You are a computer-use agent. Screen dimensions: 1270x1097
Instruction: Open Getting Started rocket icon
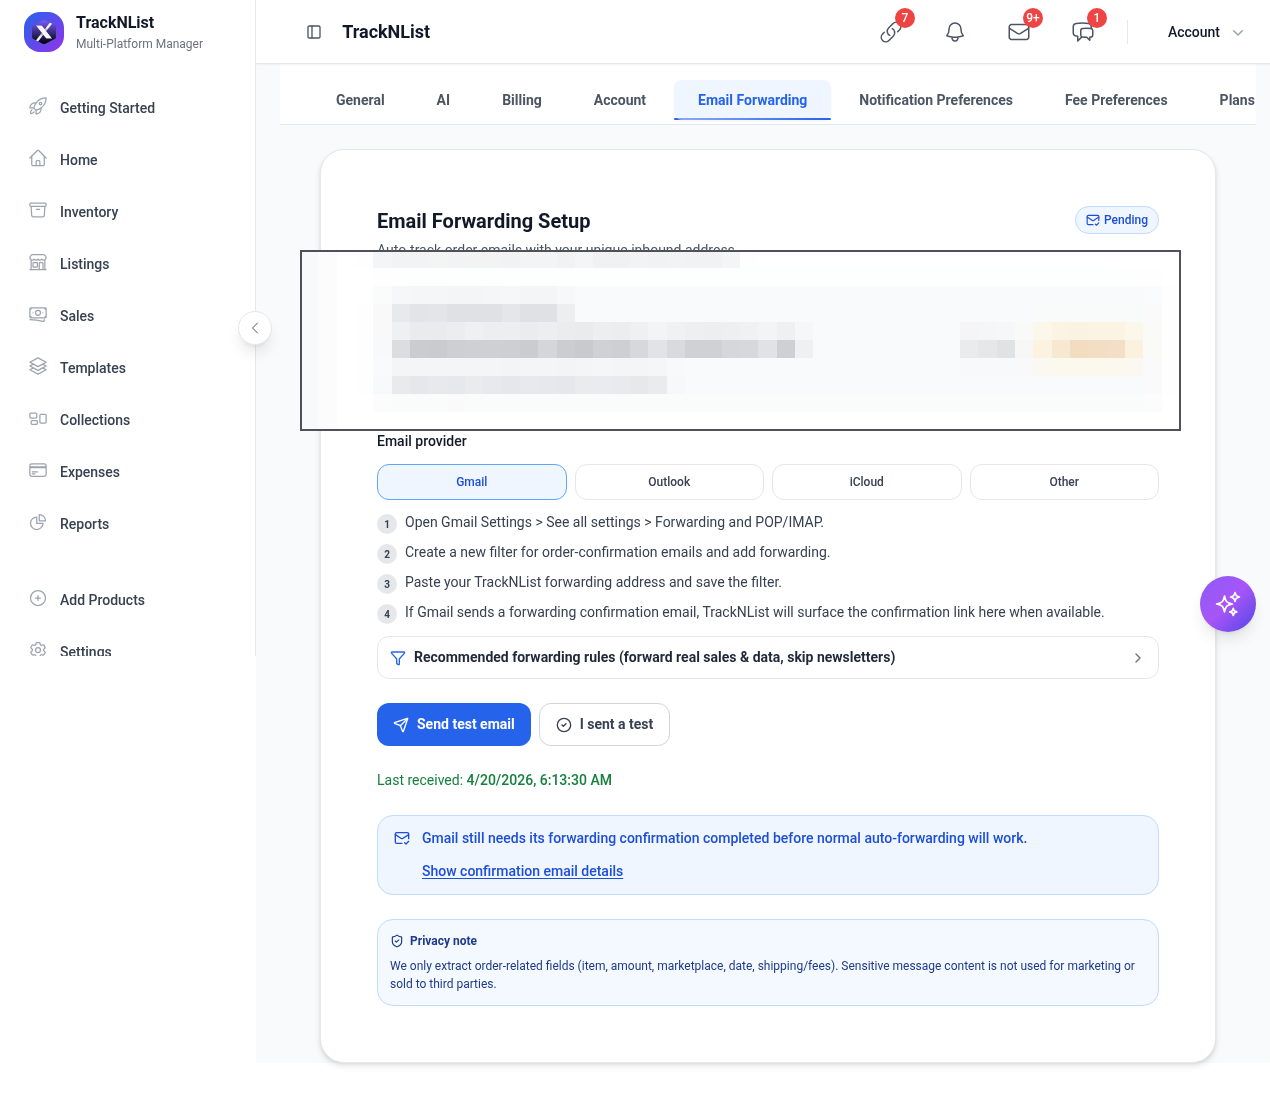(38, 107)
